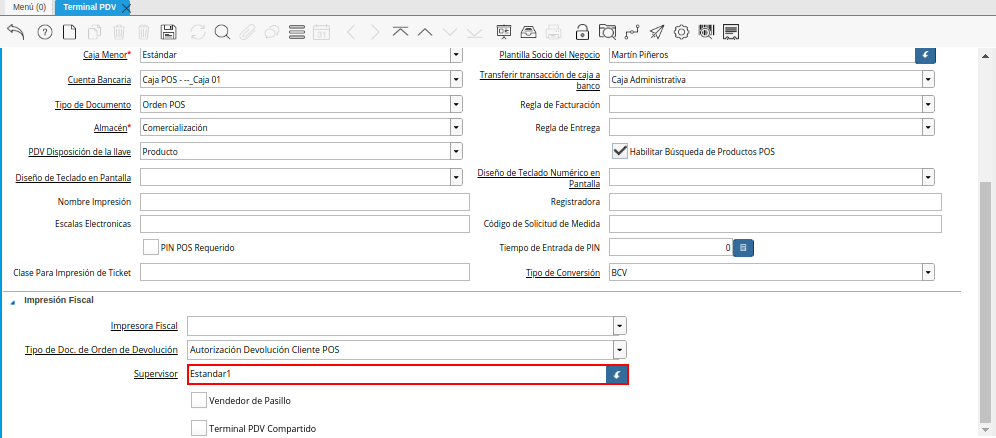This screenshot has width=996, height=438.
Task: Open the Help question mark icon
Action: [x=44, y=32]
